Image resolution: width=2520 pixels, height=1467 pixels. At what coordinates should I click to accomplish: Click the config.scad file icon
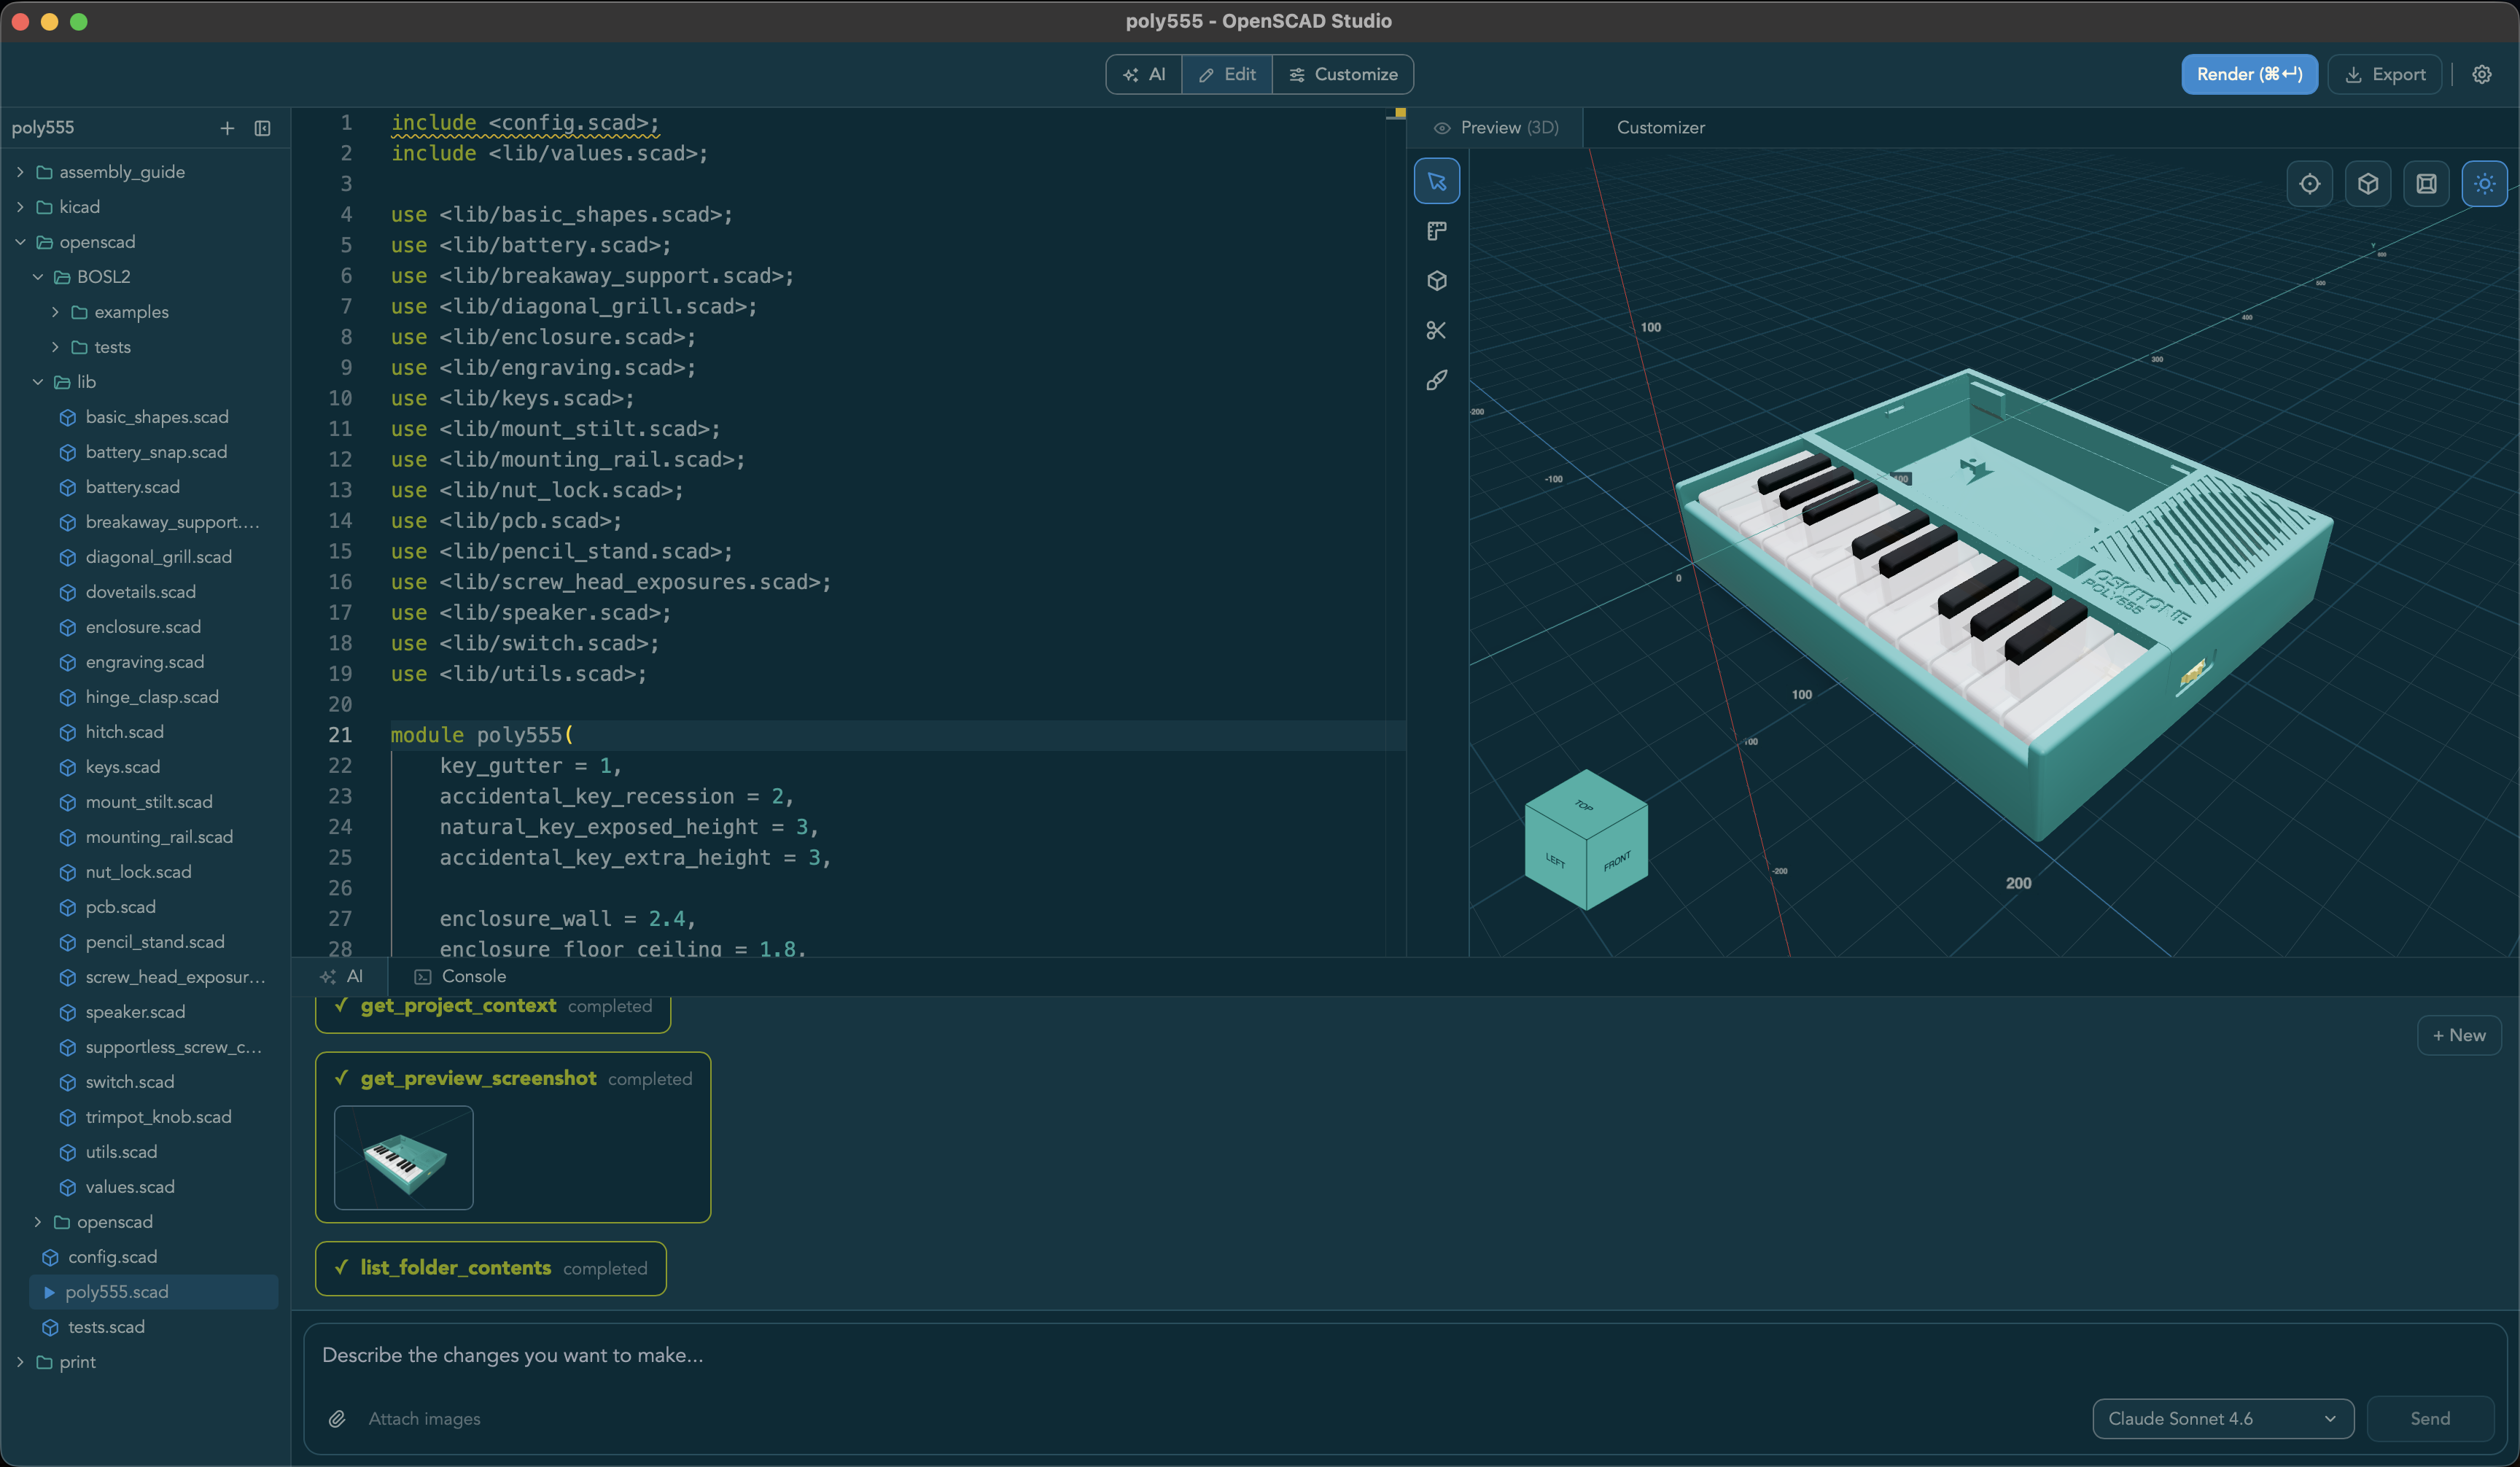coord(50,1257)
